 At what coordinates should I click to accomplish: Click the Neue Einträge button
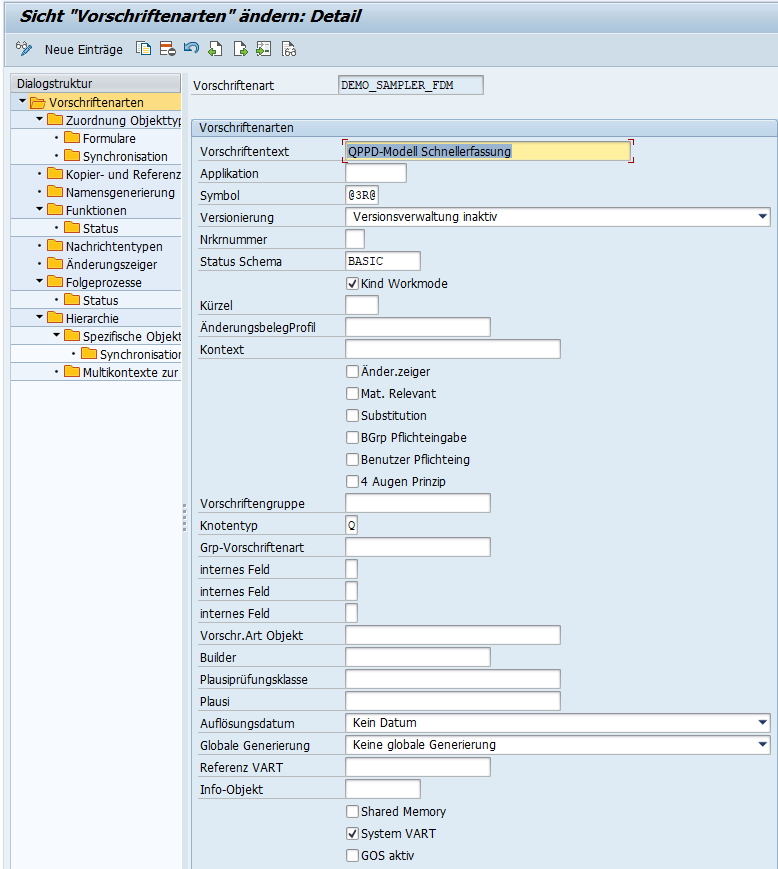pos(84,49)
